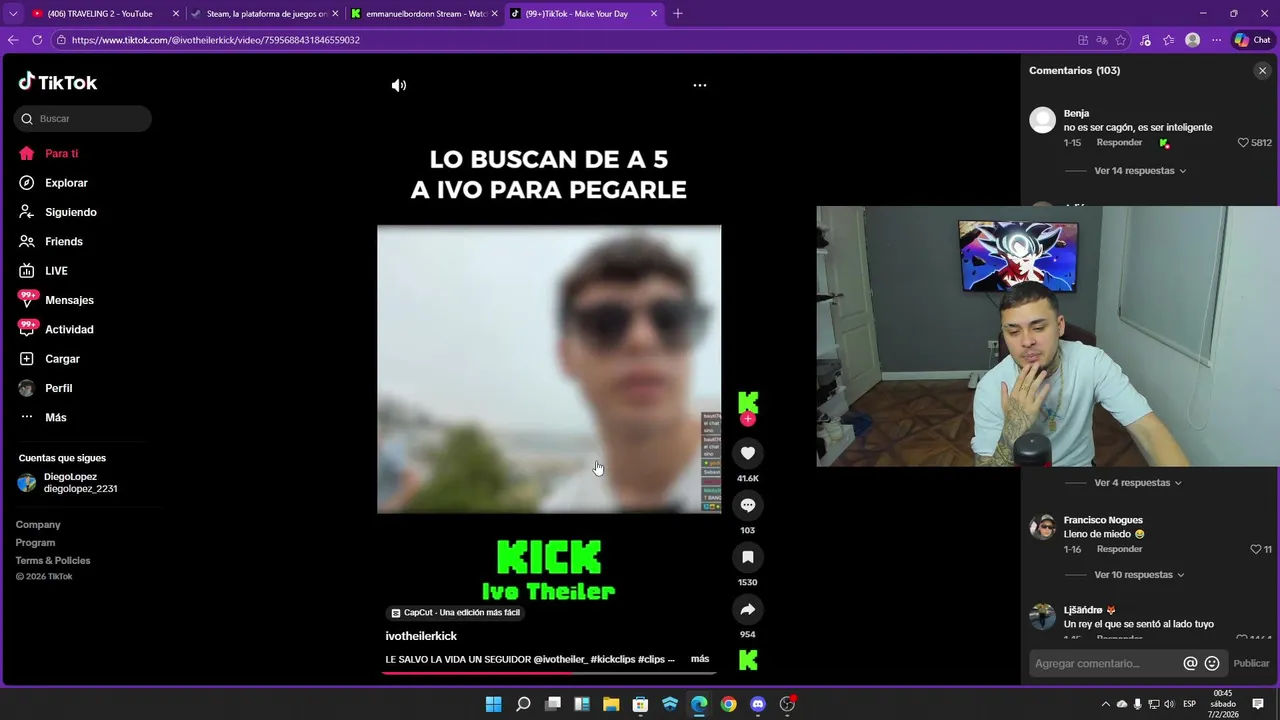Open Perfil in the sidebar
This screenshot has height=720, width=1280.
tap(58, 388)
